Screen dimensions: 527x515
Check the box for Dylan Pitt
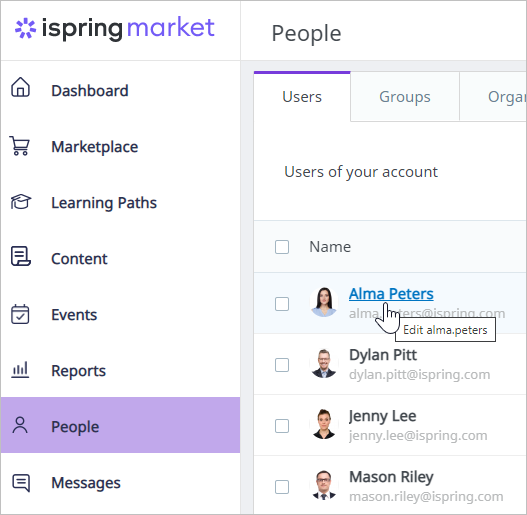click(282, 365)
